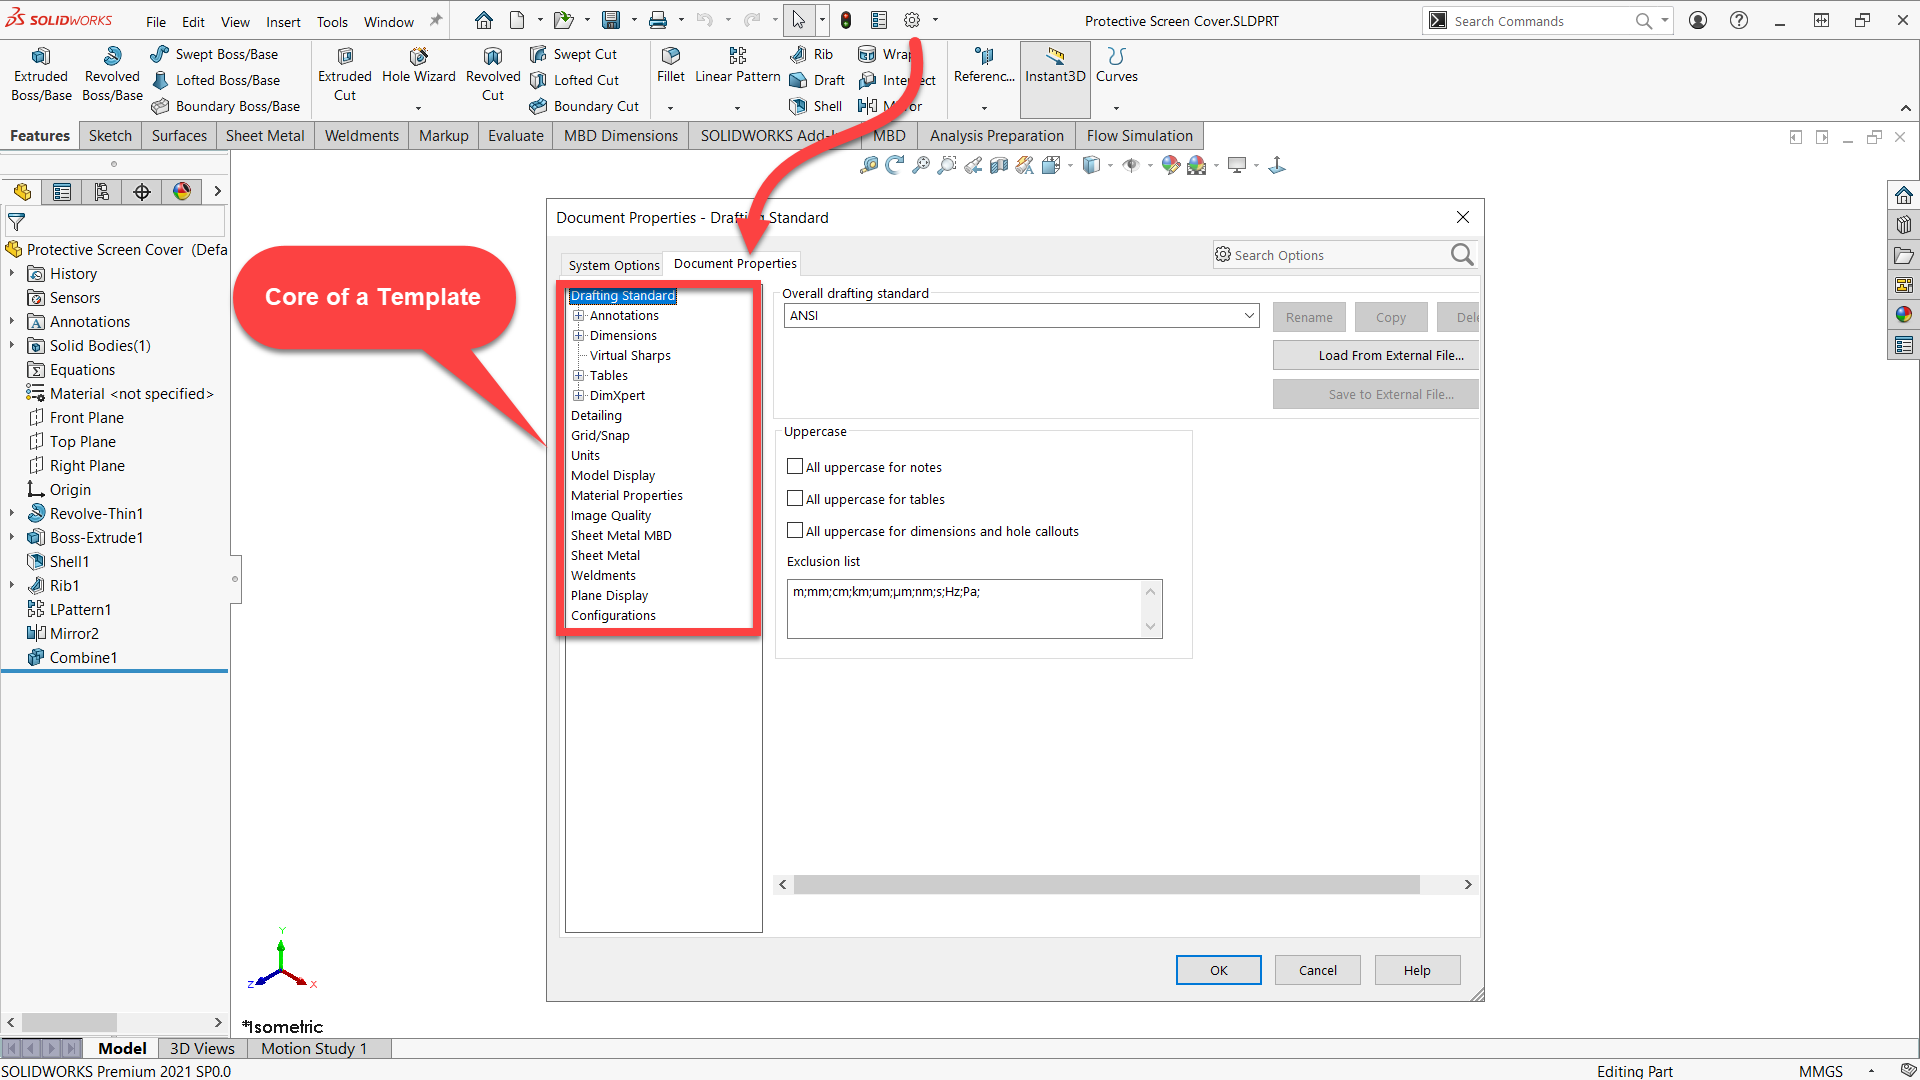Click the dialog horizontal scrollbar thumb

point(1106,884)
